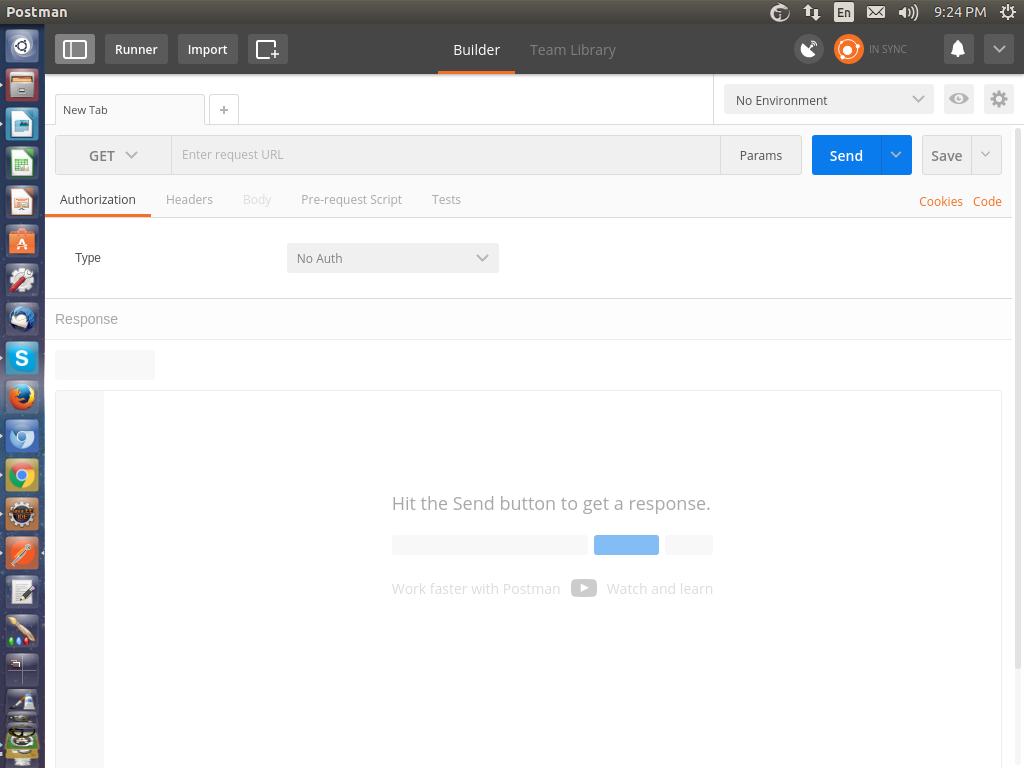The width and height of the screenshot is (1024, 768).
Task: Select the Headers tab
Action: point(189,200)
